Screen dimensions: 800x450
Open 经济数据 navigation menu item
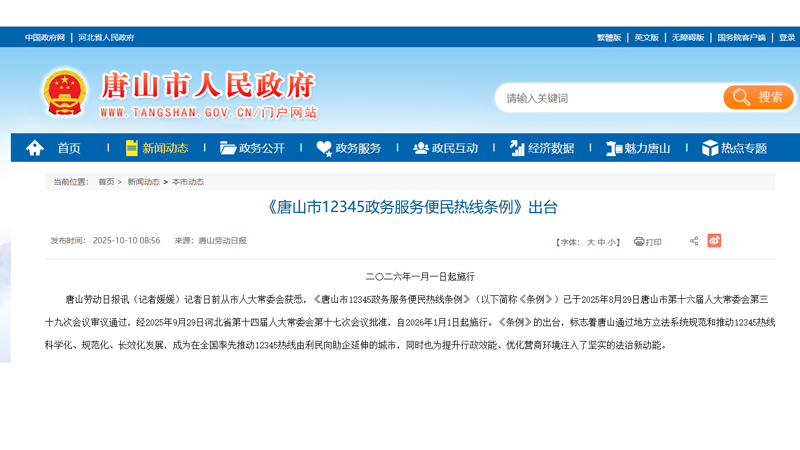551,148
